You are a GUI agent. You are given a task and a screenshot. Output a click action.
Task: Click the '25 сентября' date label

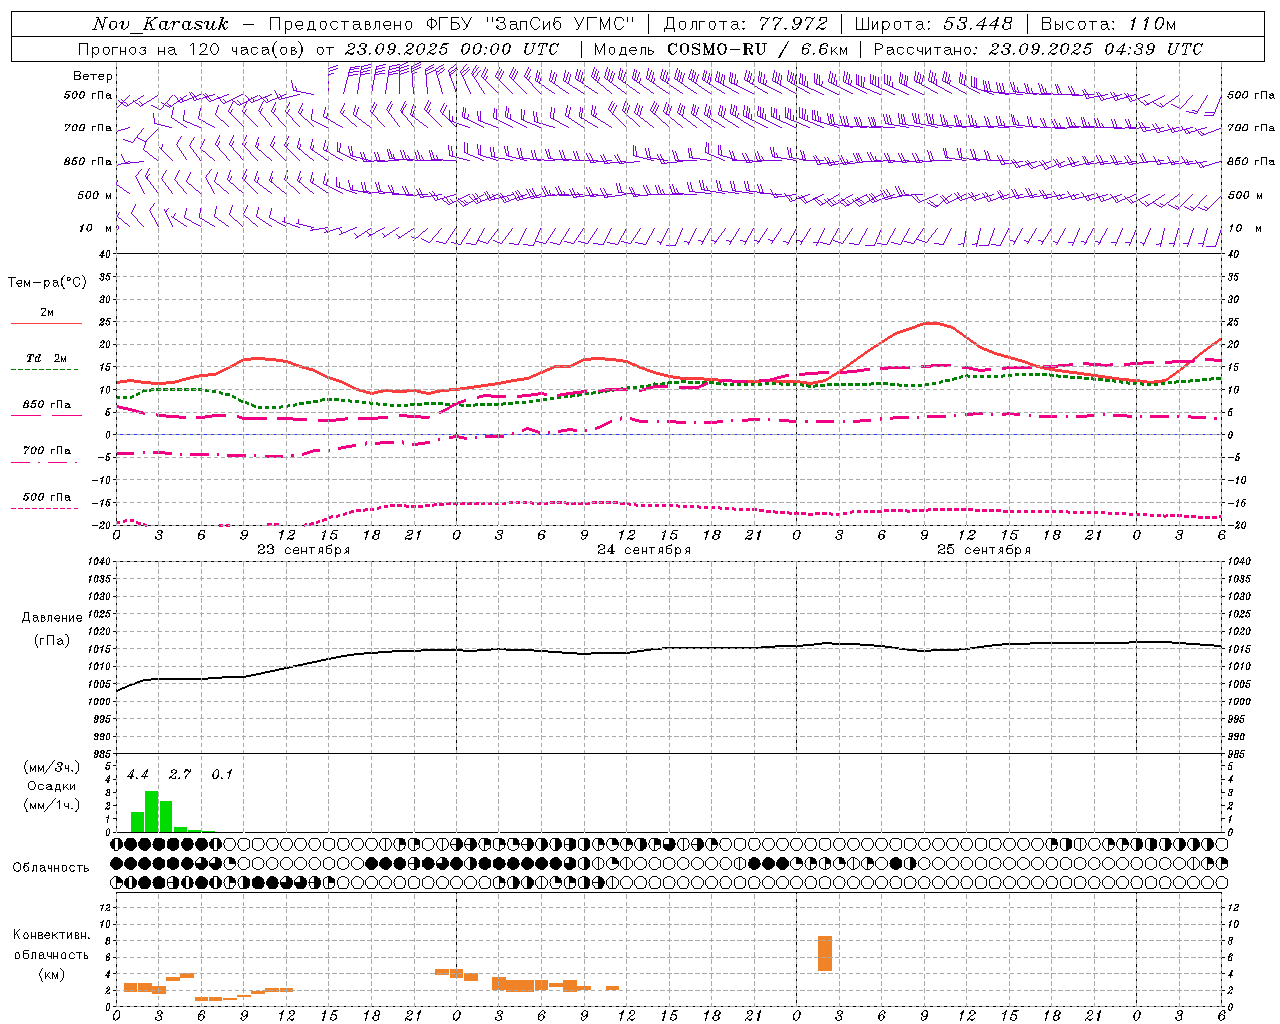point(984,550)
